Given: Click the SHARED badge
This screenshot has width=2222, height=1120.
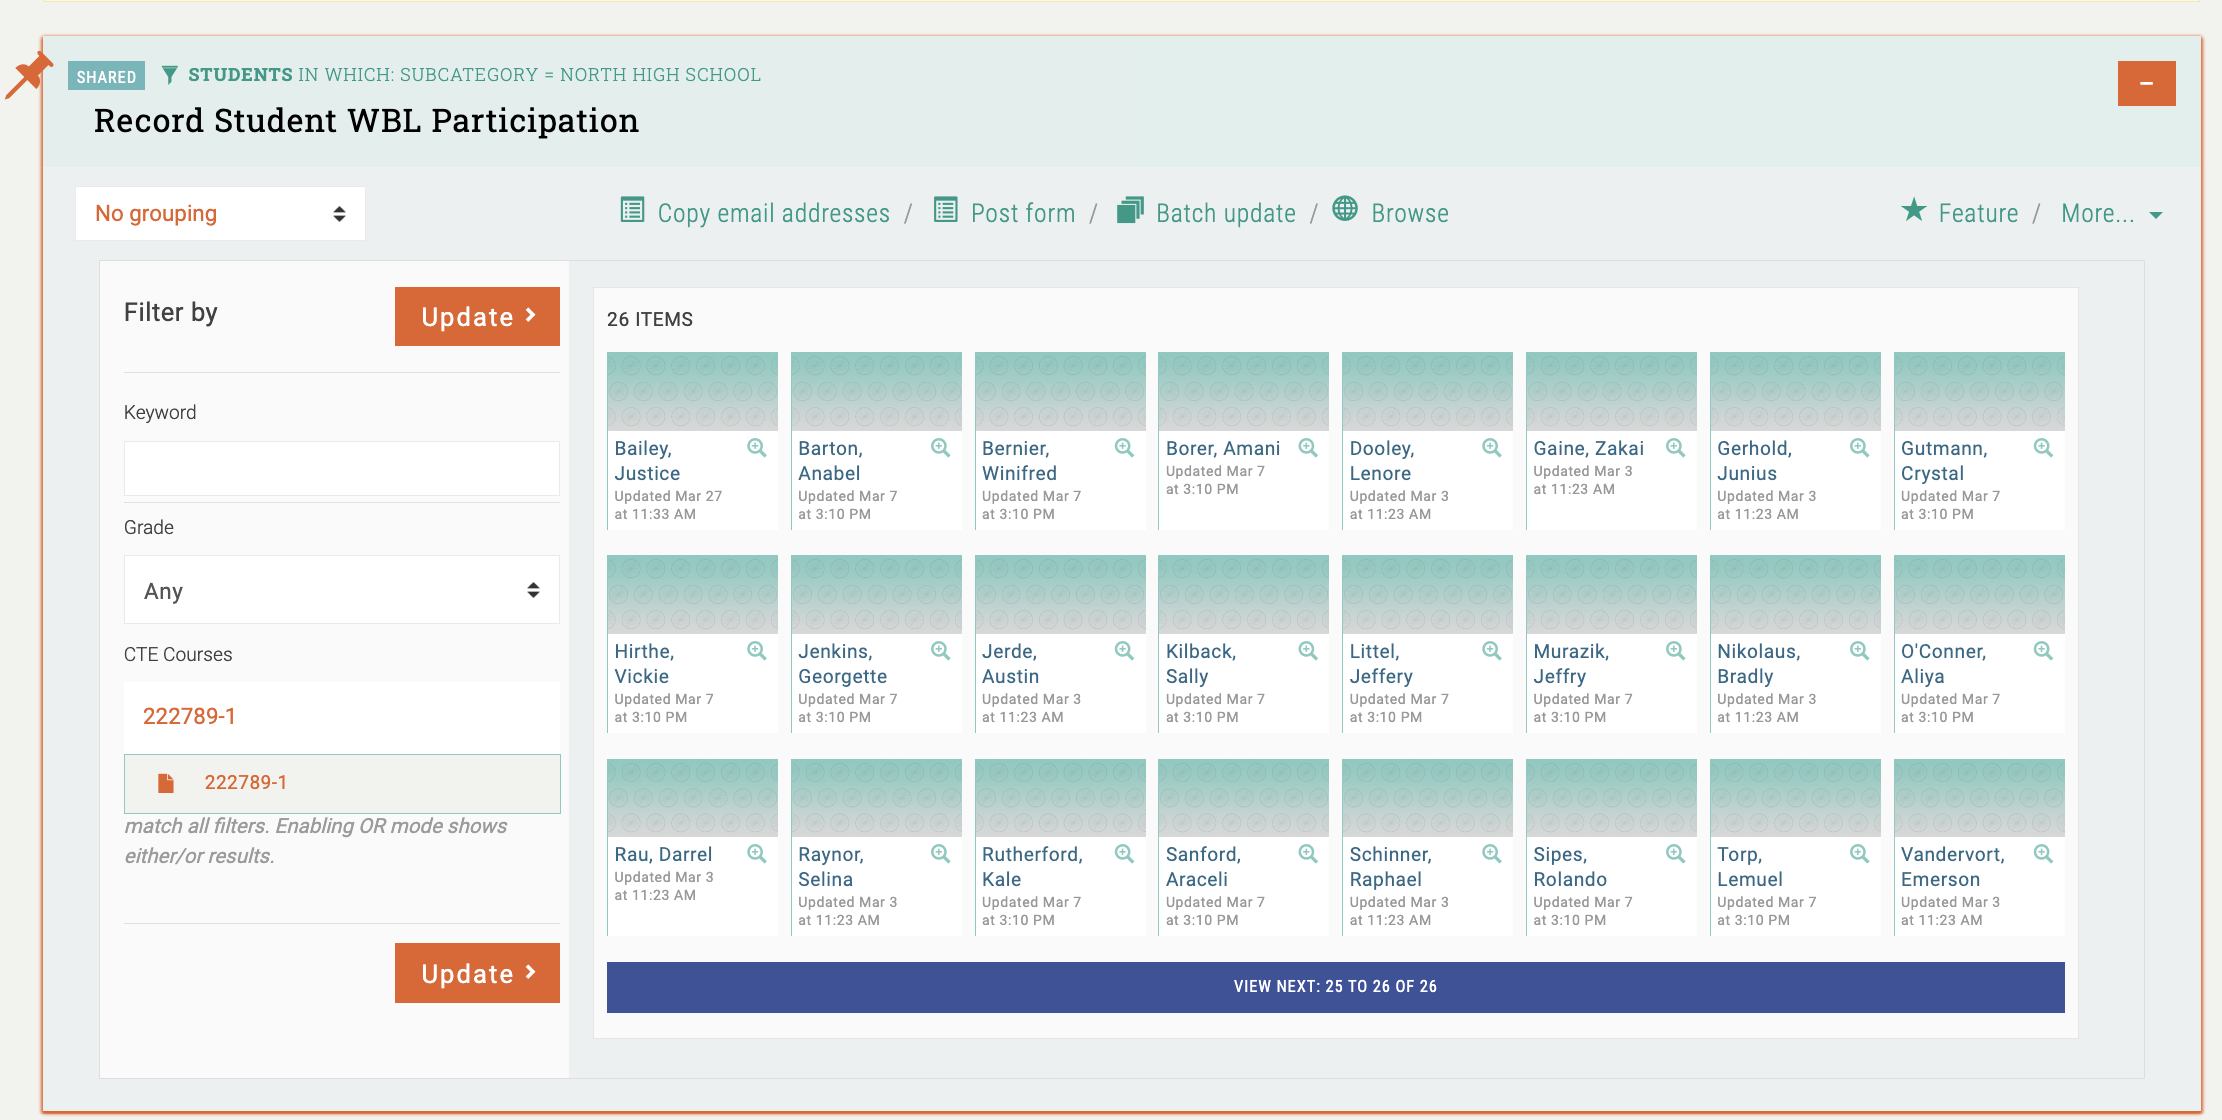Looking at the screenshot, I should tap(106, 76).
